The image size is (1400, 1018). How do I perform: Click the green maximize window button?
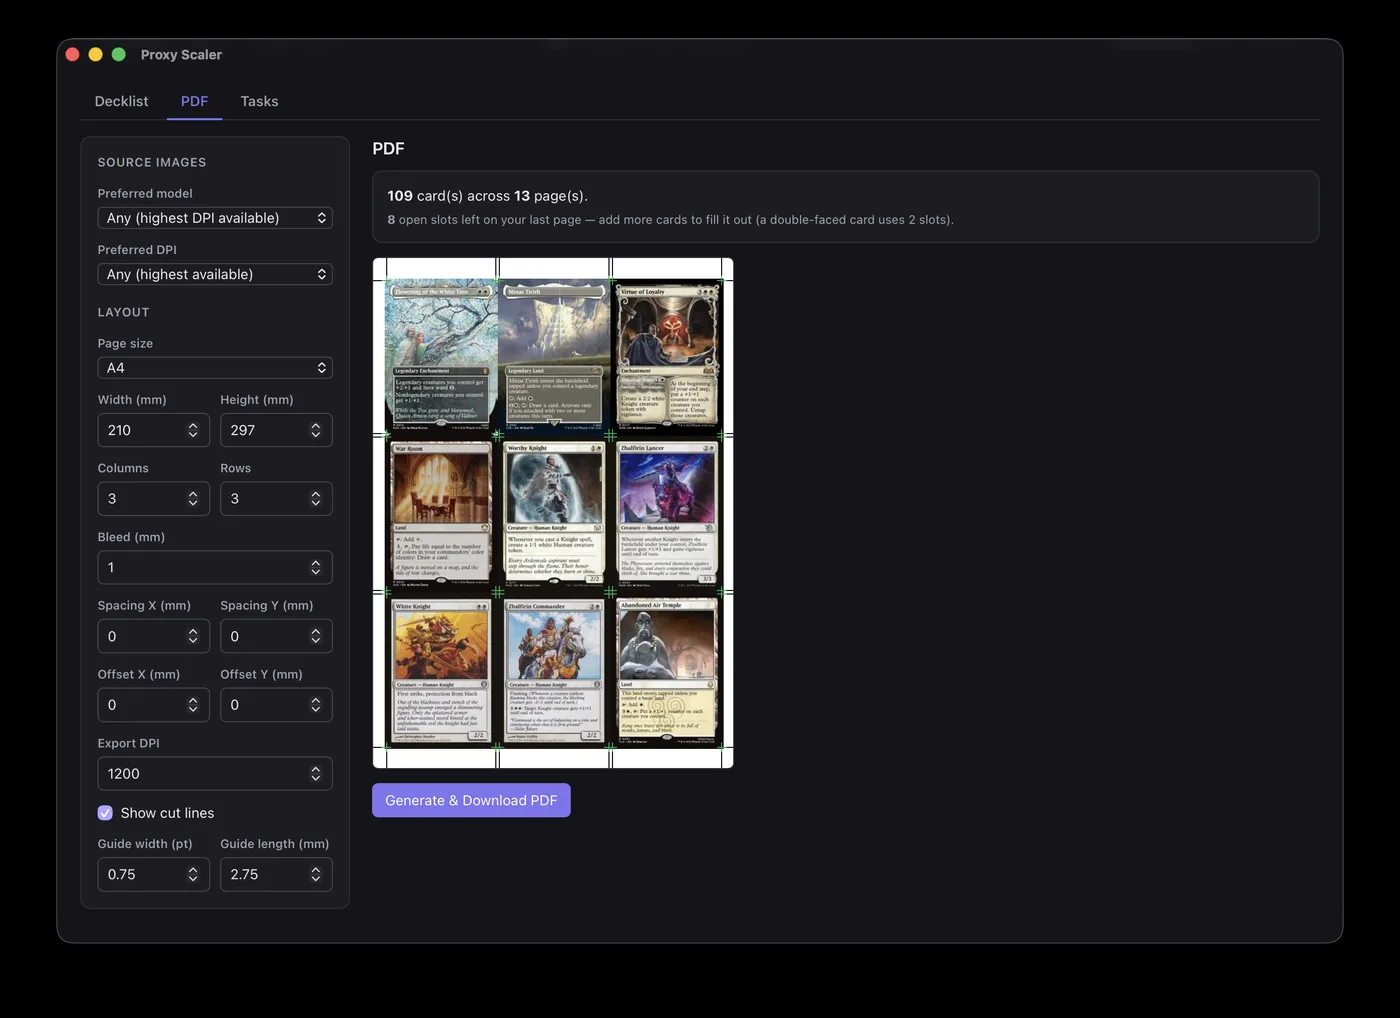point(119,54)
